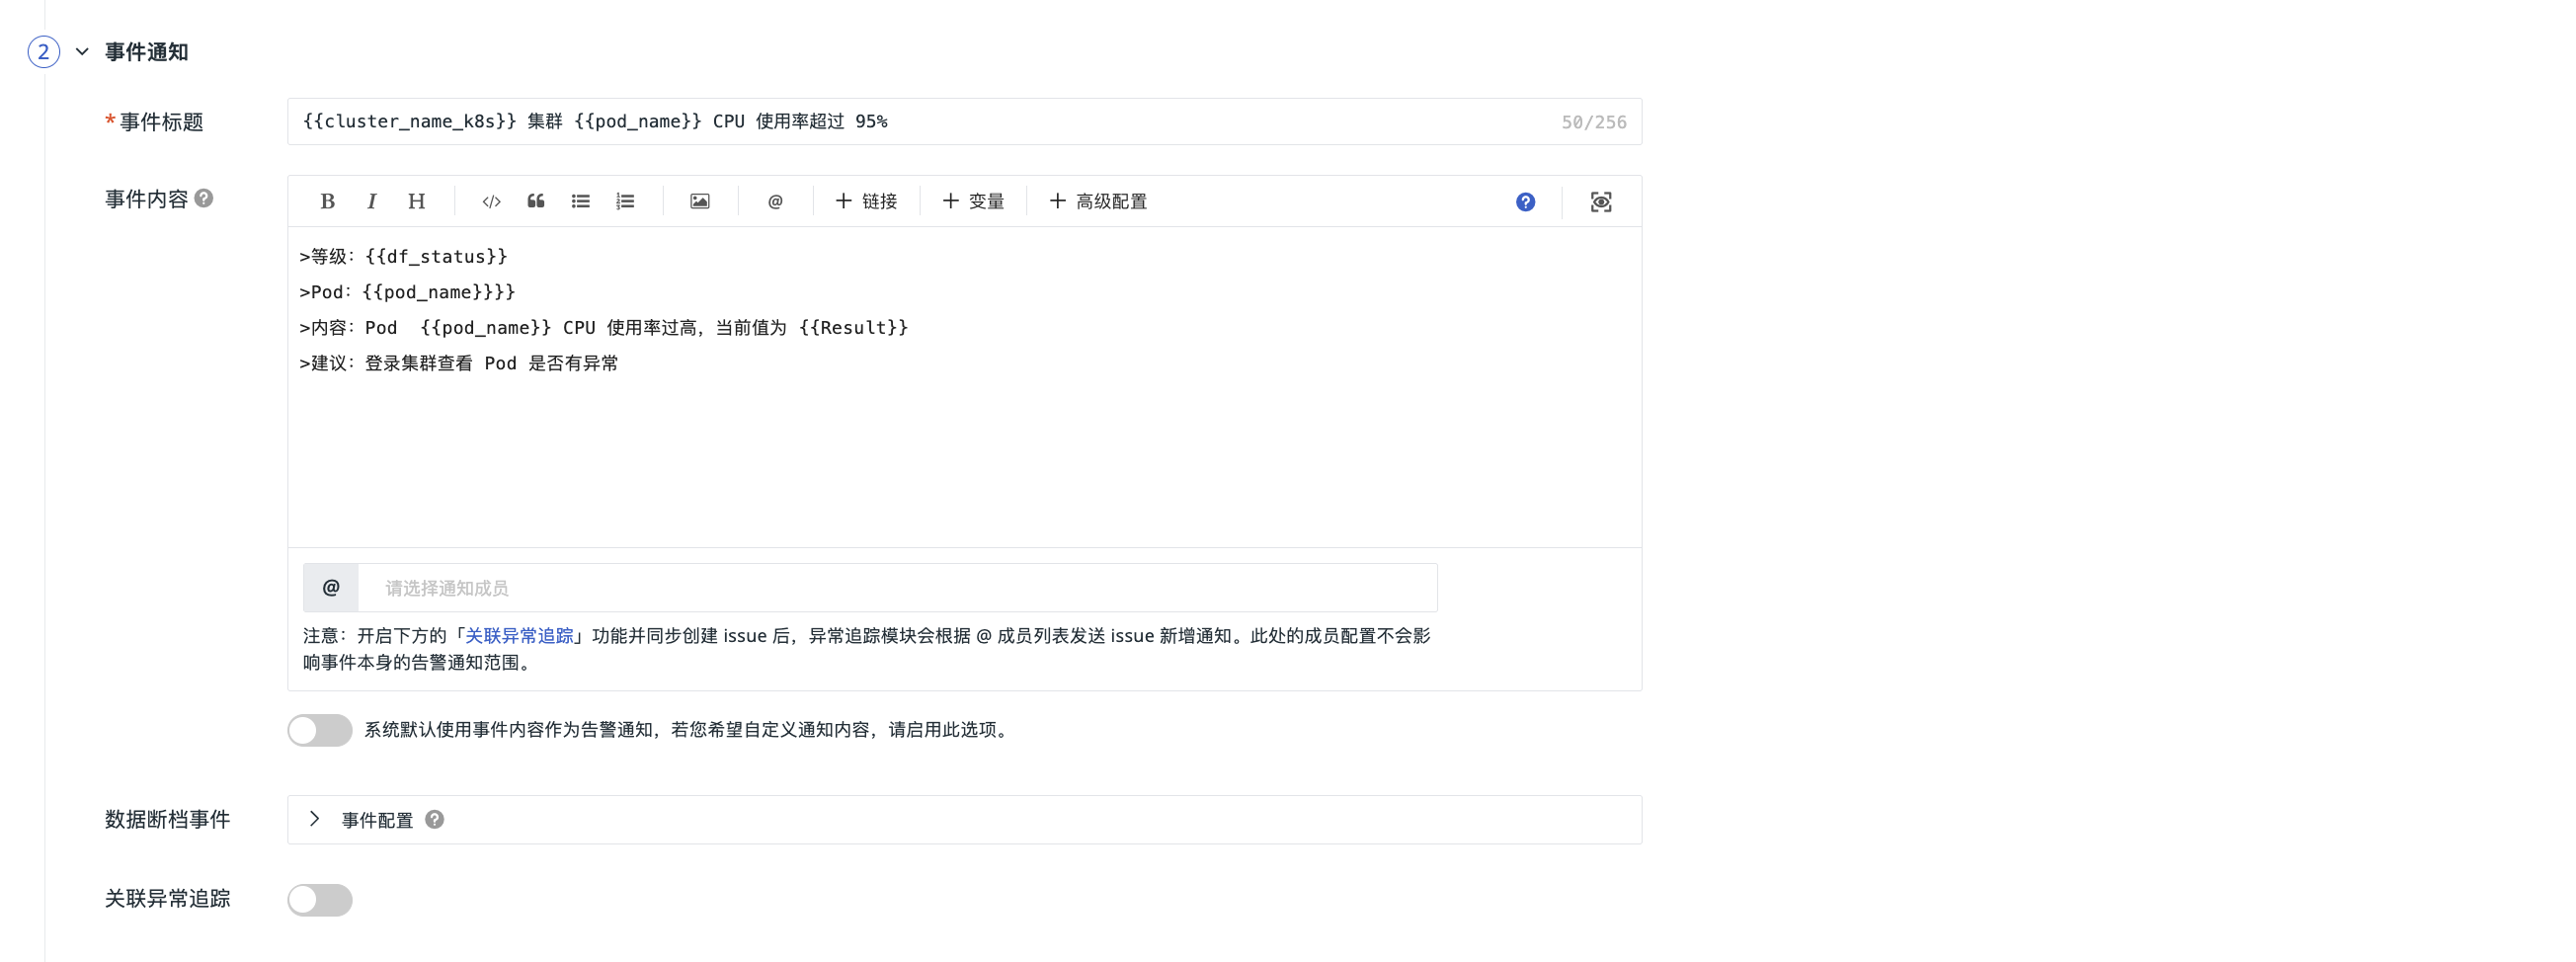Insert ordered numbered list icon
Viewport: 2576px width, 962px height.
coord(625,201)
